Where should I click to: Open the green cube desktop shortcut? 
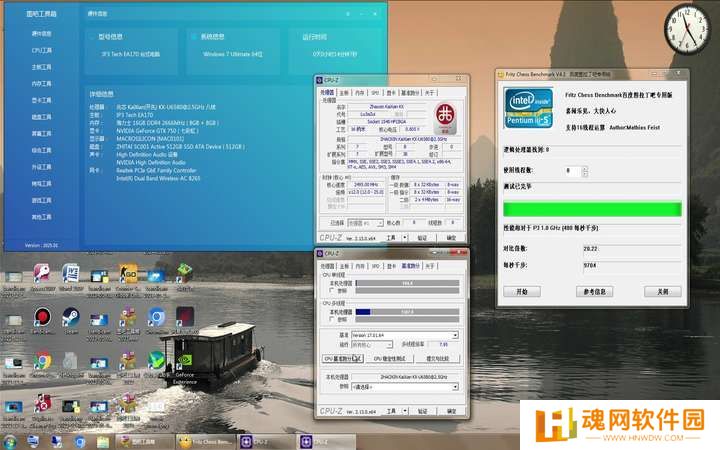pos(185,272)
